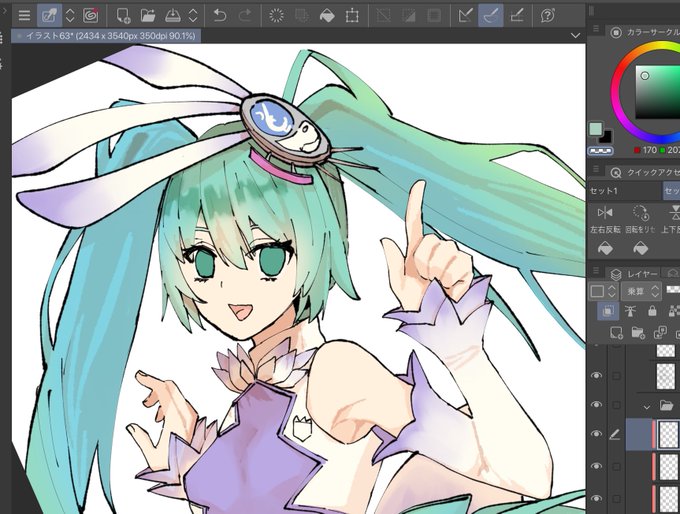The image size is (680, 514).
Task: Toggle the eye of the bottom-most visible layer
Action: point(597,499)
